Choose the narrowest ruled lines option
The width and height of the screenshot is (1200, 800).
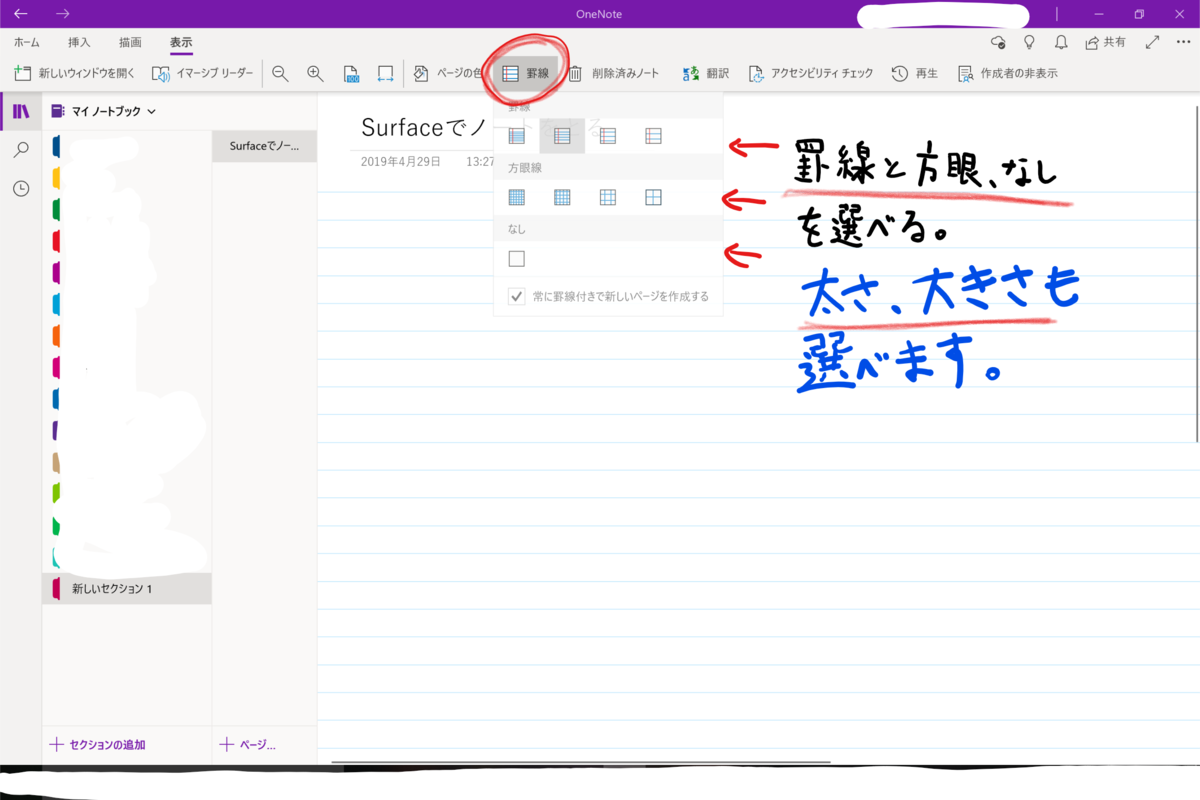coord(517,135)
